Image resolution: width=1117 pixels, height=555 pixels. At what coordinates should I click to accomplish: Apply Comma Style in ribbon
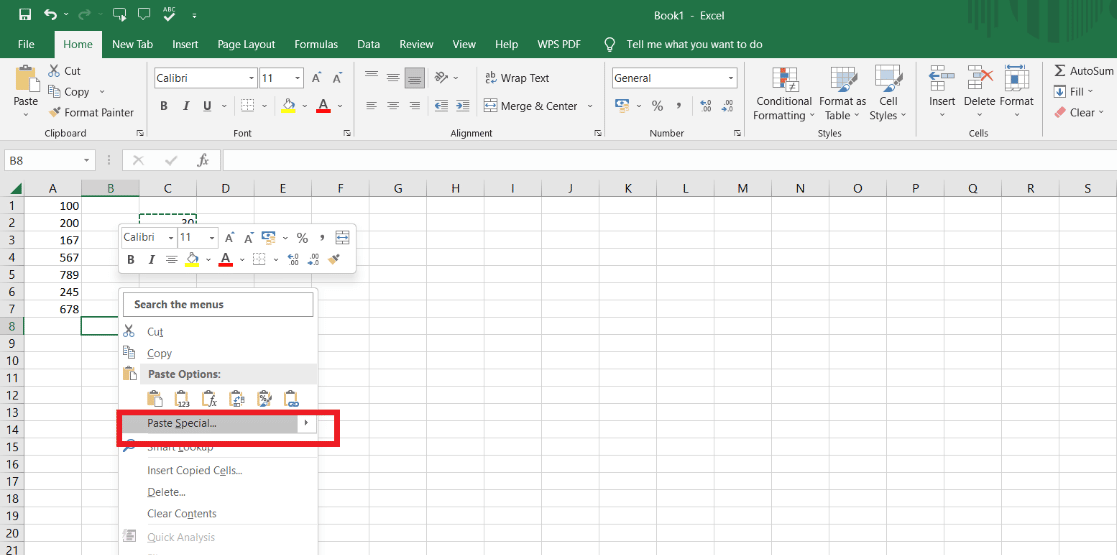point(679,106)
